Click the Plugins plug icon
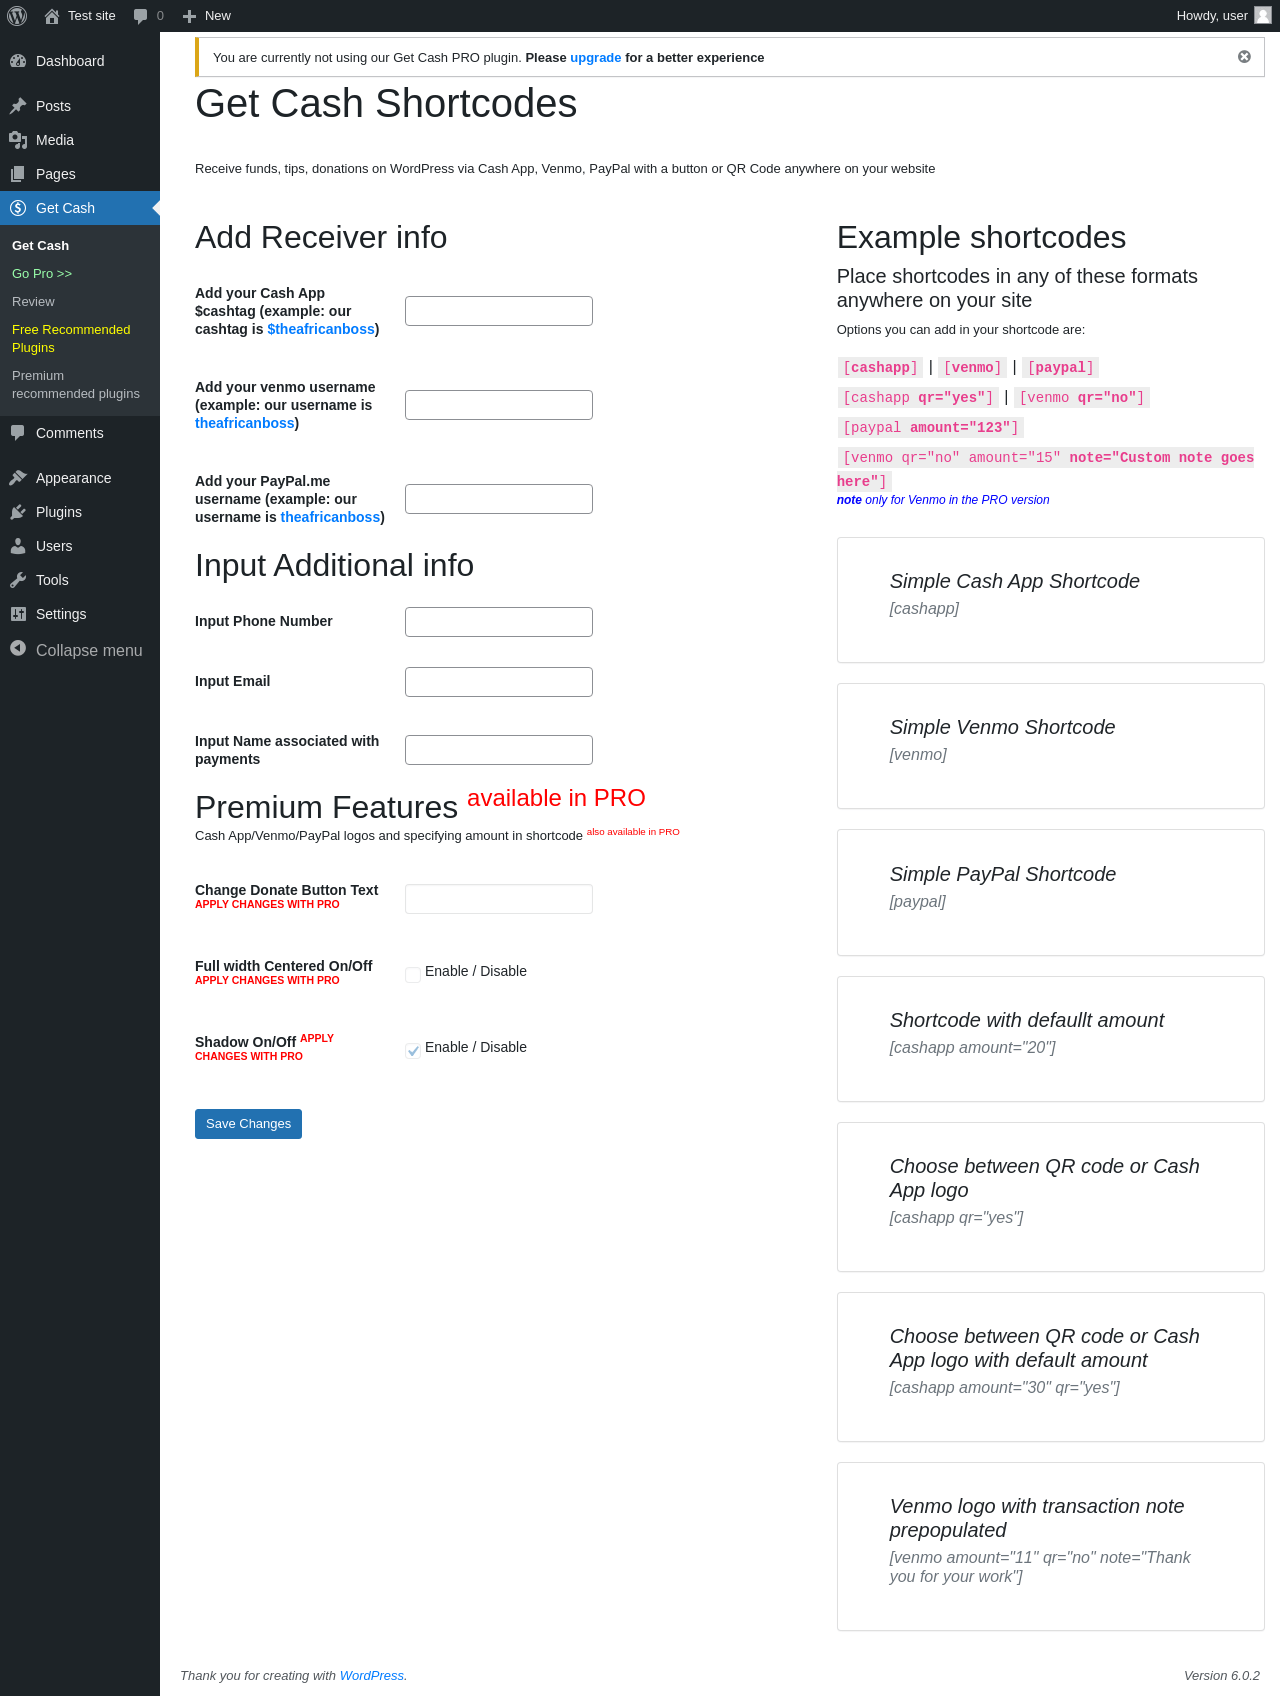This screenshot has width=1280, height=1696. pyautogui.click(x=18, y=512)
